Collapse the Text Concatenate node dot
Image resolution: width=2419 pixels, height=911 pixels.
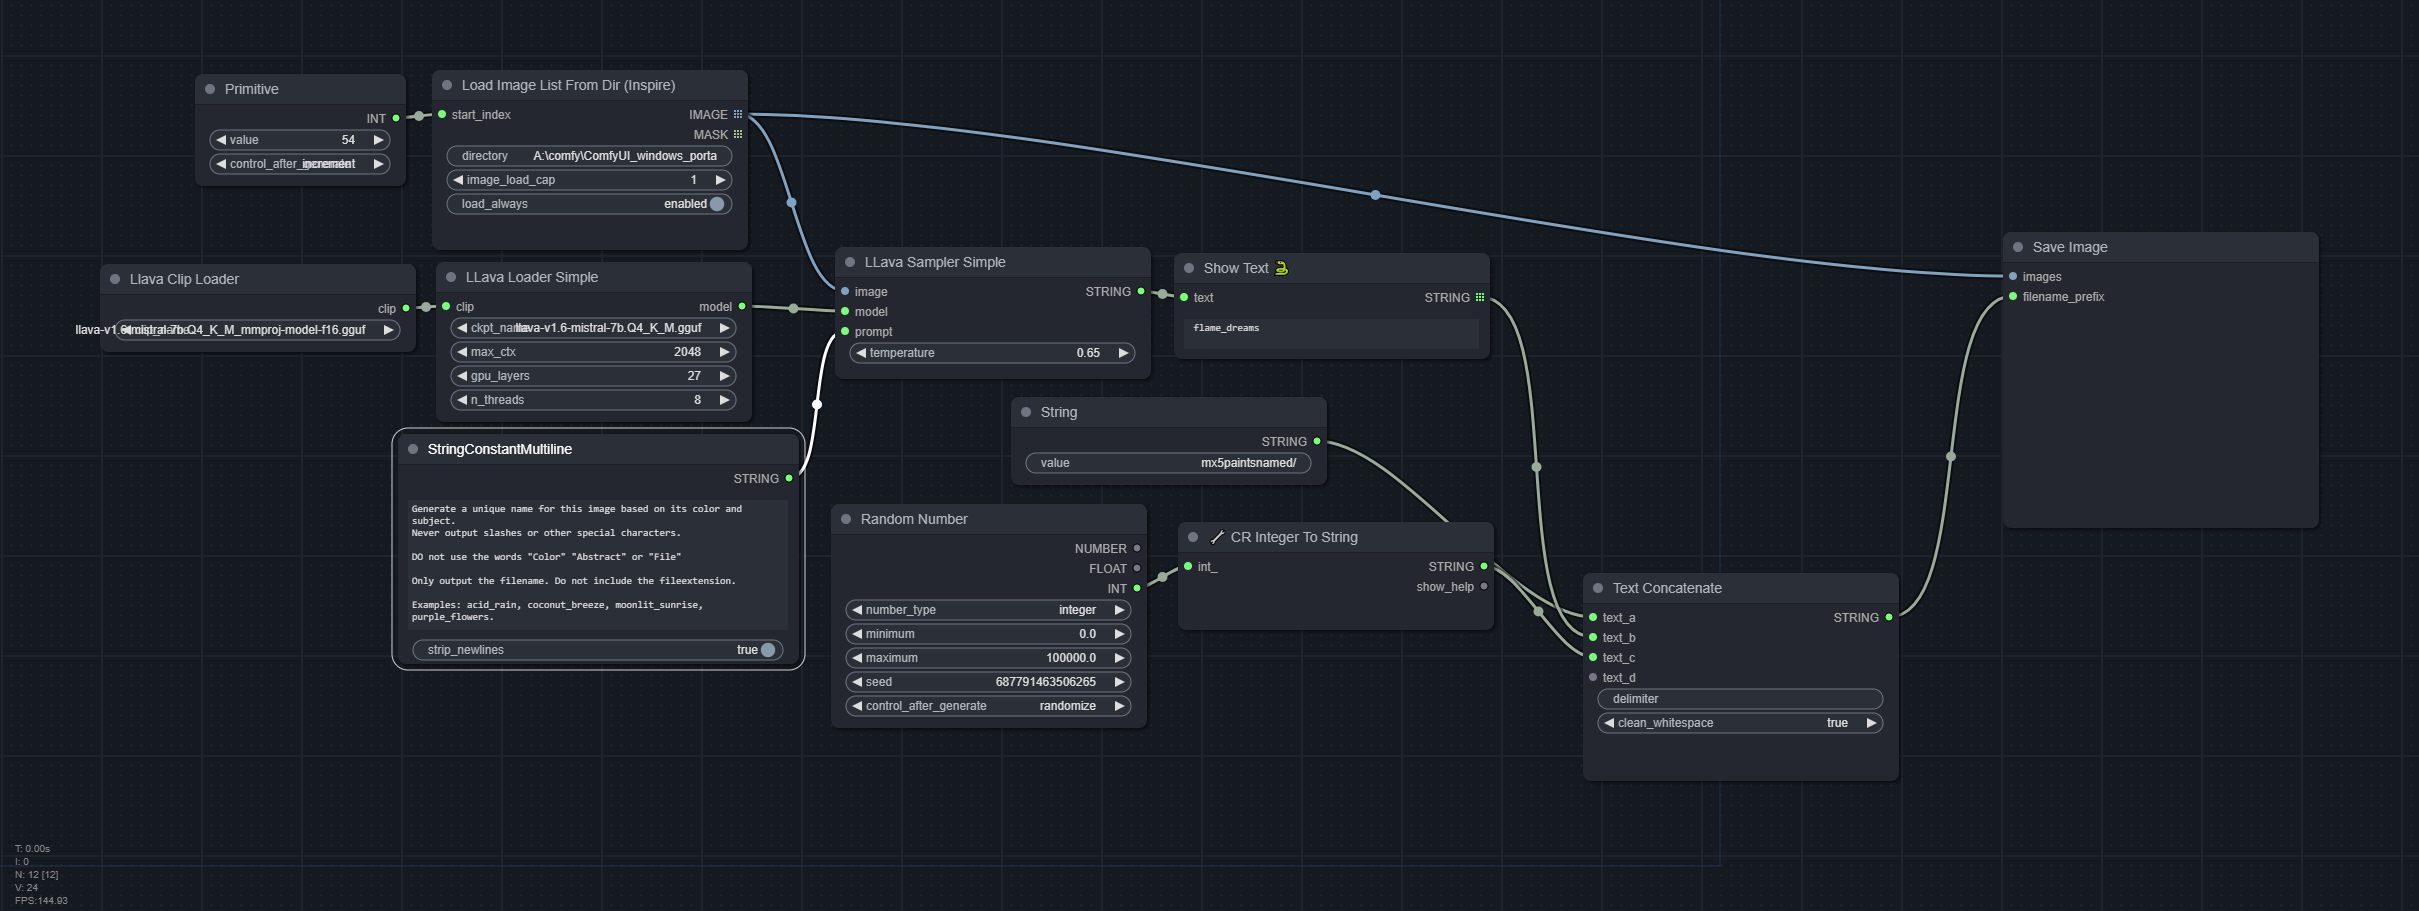tap(1598, 588)
